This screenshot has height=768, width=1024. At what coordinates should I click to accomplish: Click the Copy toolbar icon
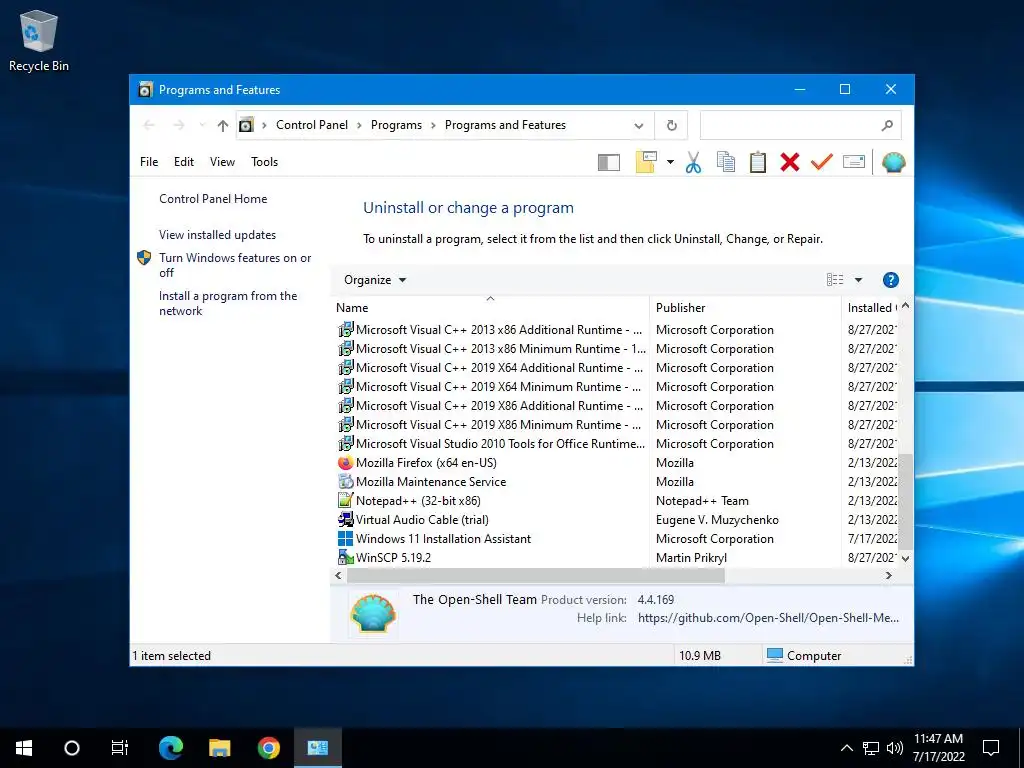tap(726, 162)
